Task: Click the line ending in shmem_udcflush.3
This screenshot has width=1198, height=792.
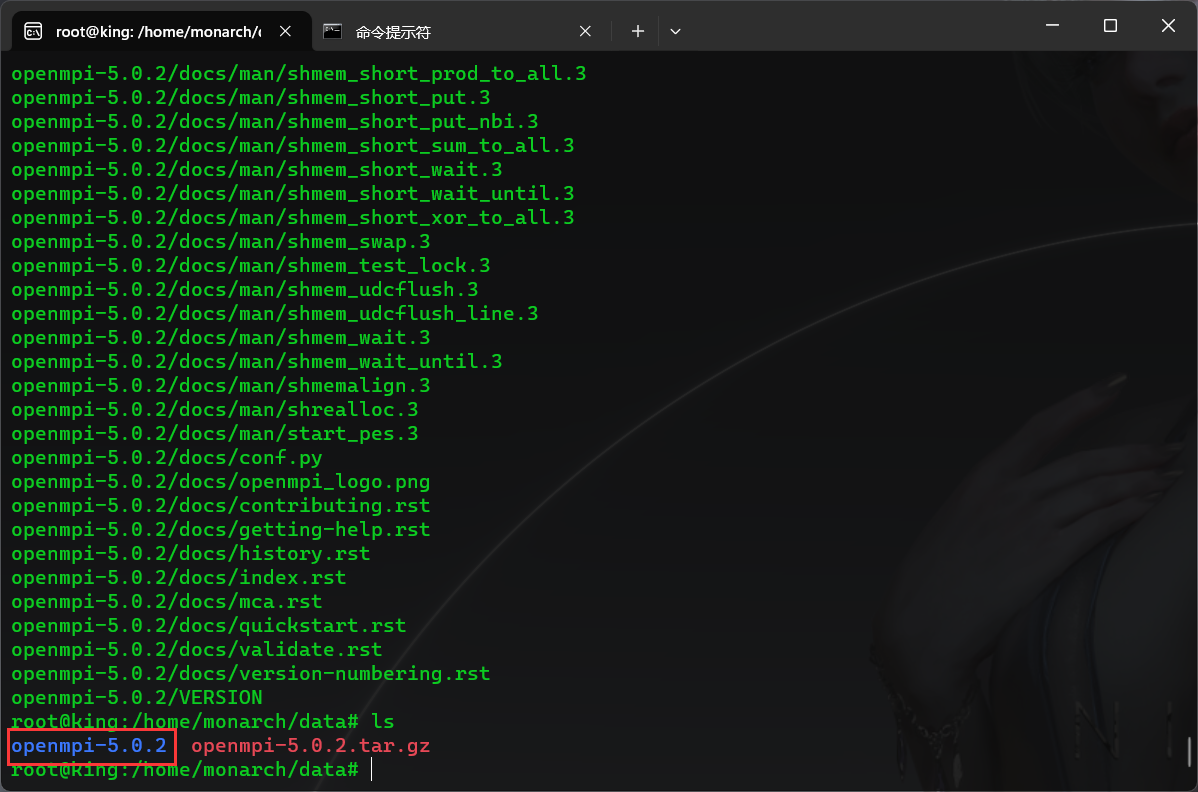Action: 244,289
